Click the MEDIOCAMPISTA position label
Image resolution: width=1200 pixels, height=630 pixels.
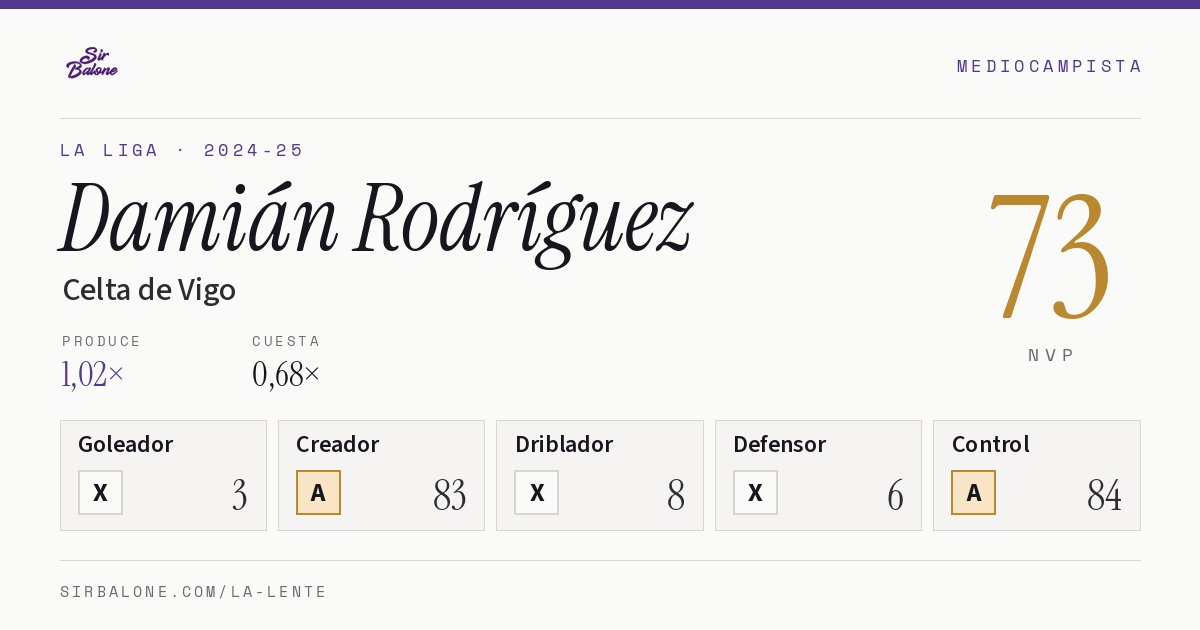pyautogui.click(x=1049, y=66)
